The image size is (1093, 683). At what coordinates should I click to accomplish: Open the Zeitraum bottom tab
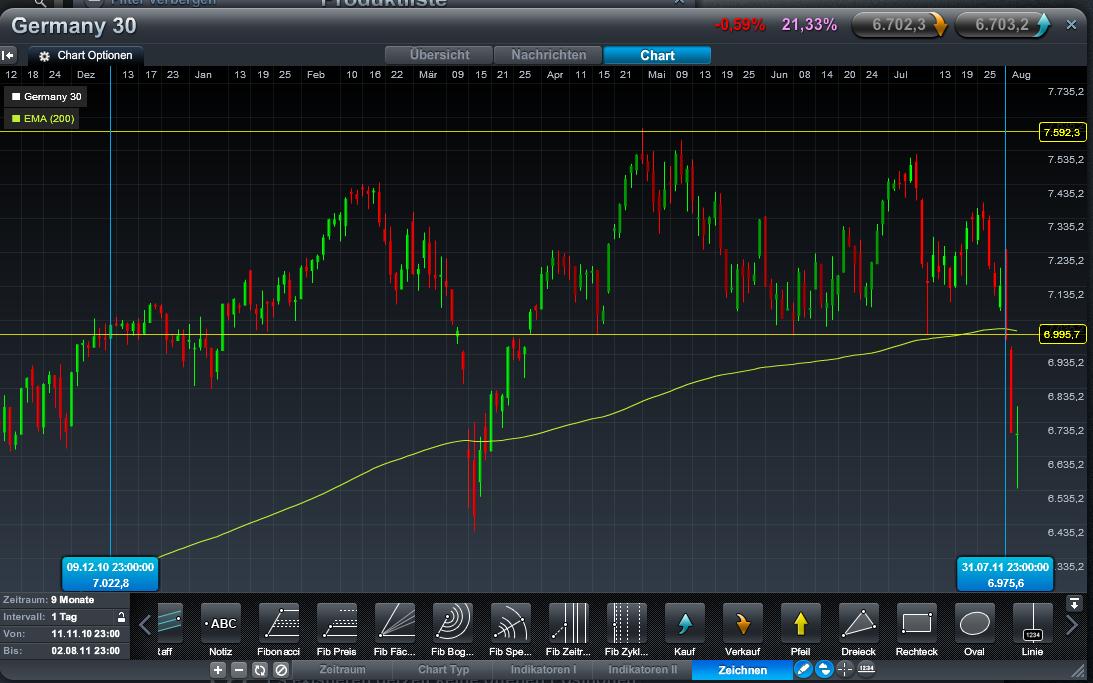tap(342, 670)
